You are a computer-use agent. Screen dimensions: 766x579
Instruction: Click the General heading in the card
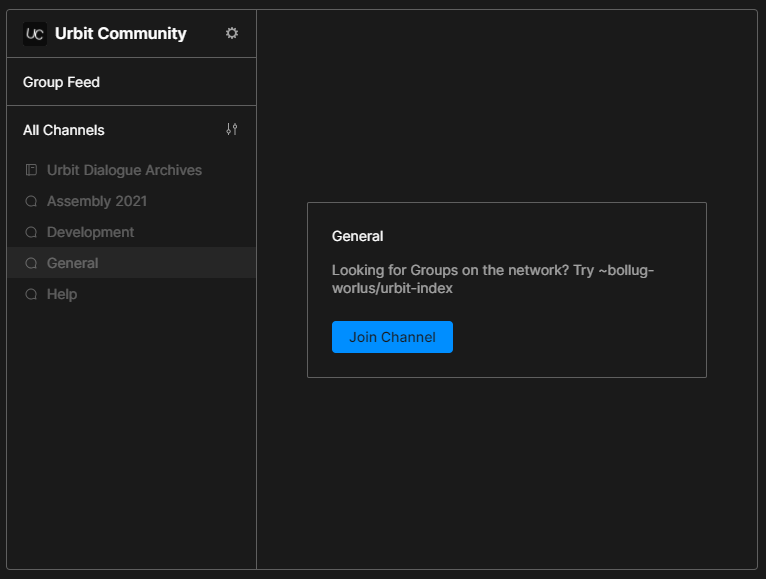tap(357, 236)
